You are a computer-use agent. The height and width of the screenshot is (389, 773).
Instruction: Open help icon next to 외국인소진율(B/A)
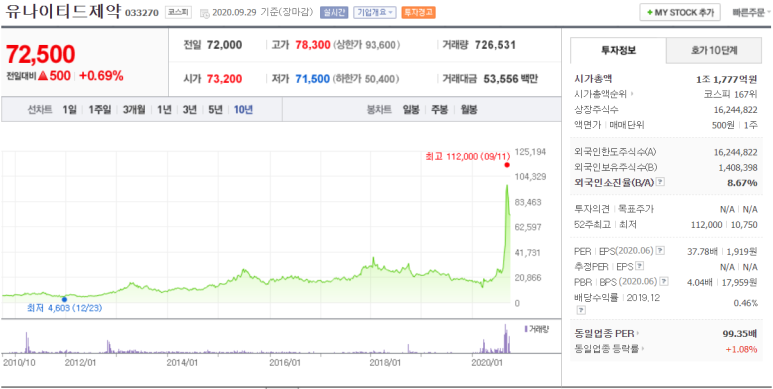tap(661, 182)
